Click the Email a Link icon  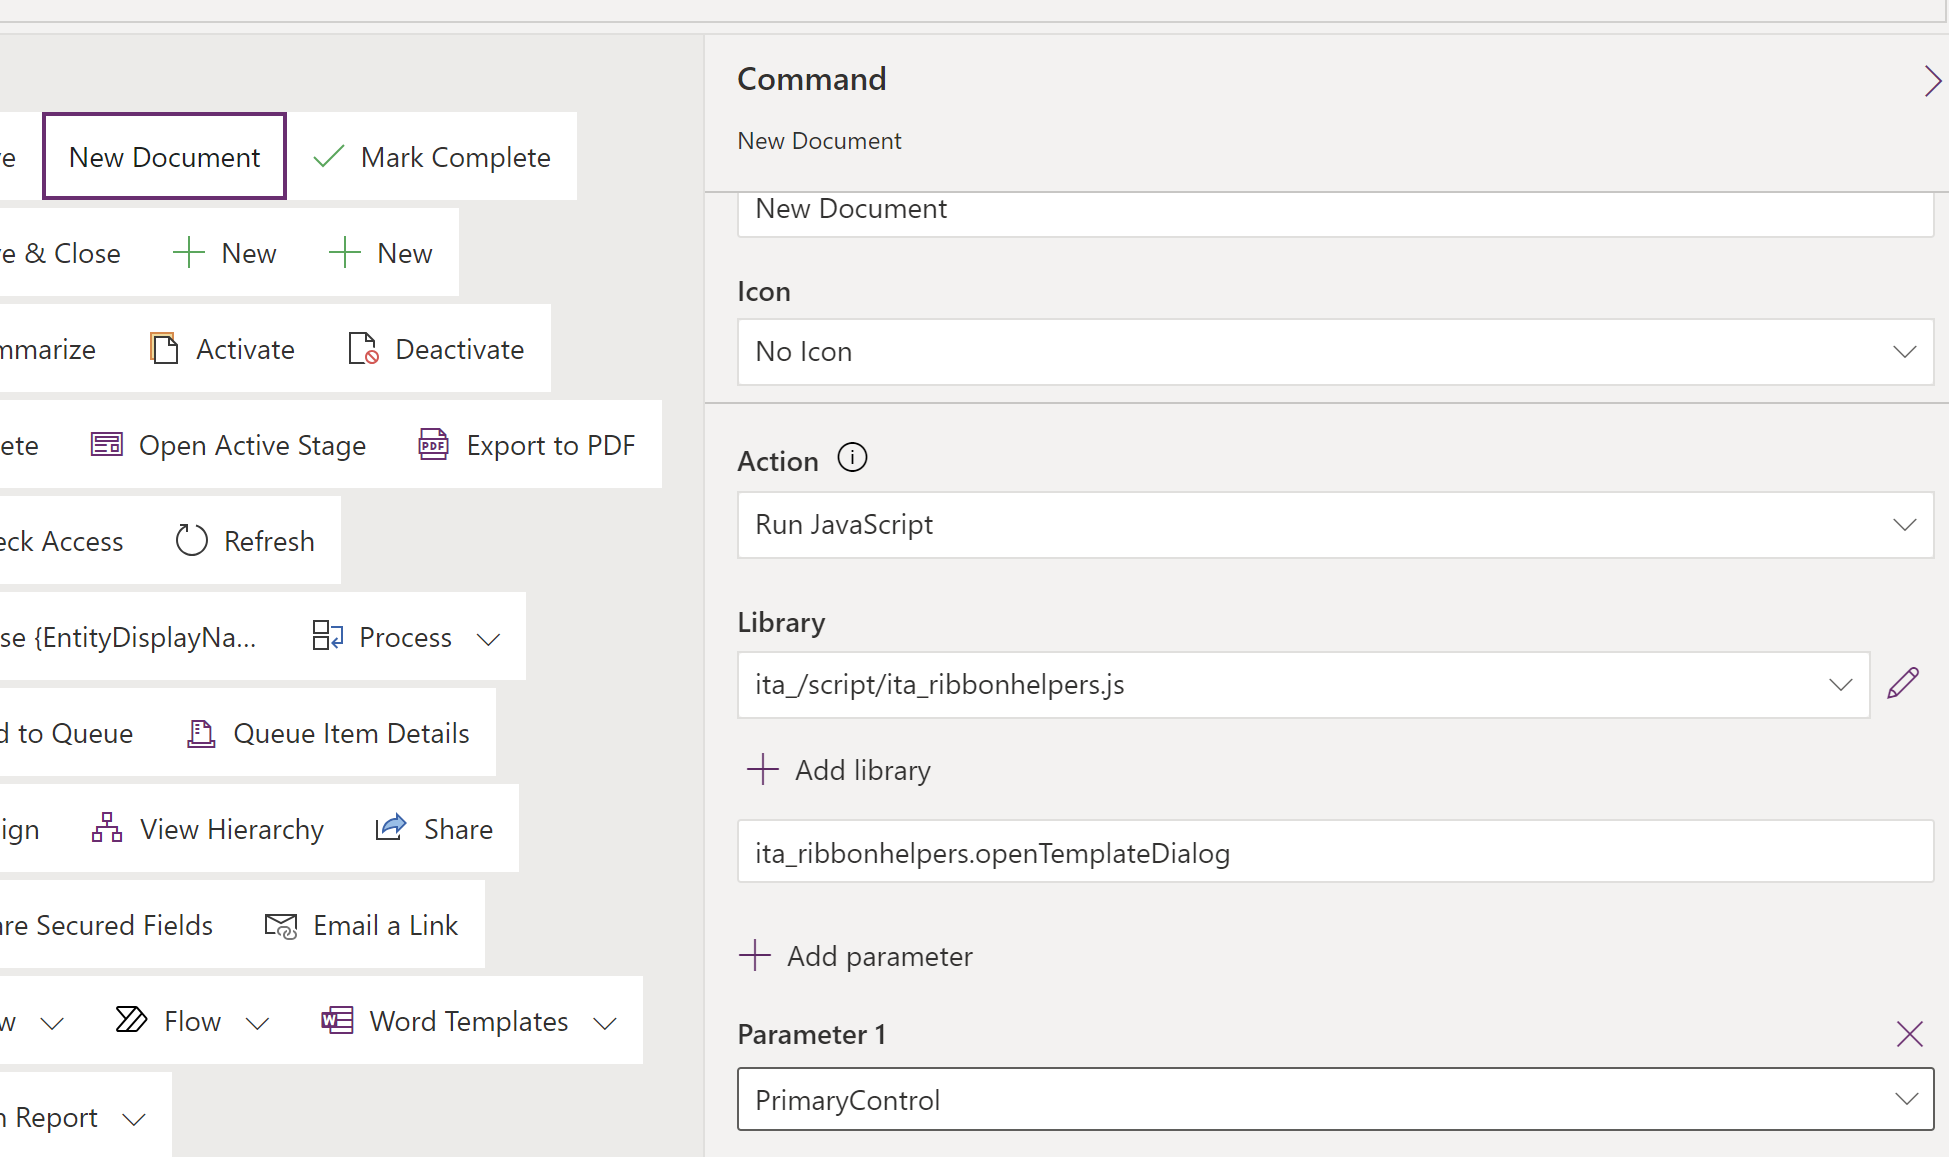point(280,925)
